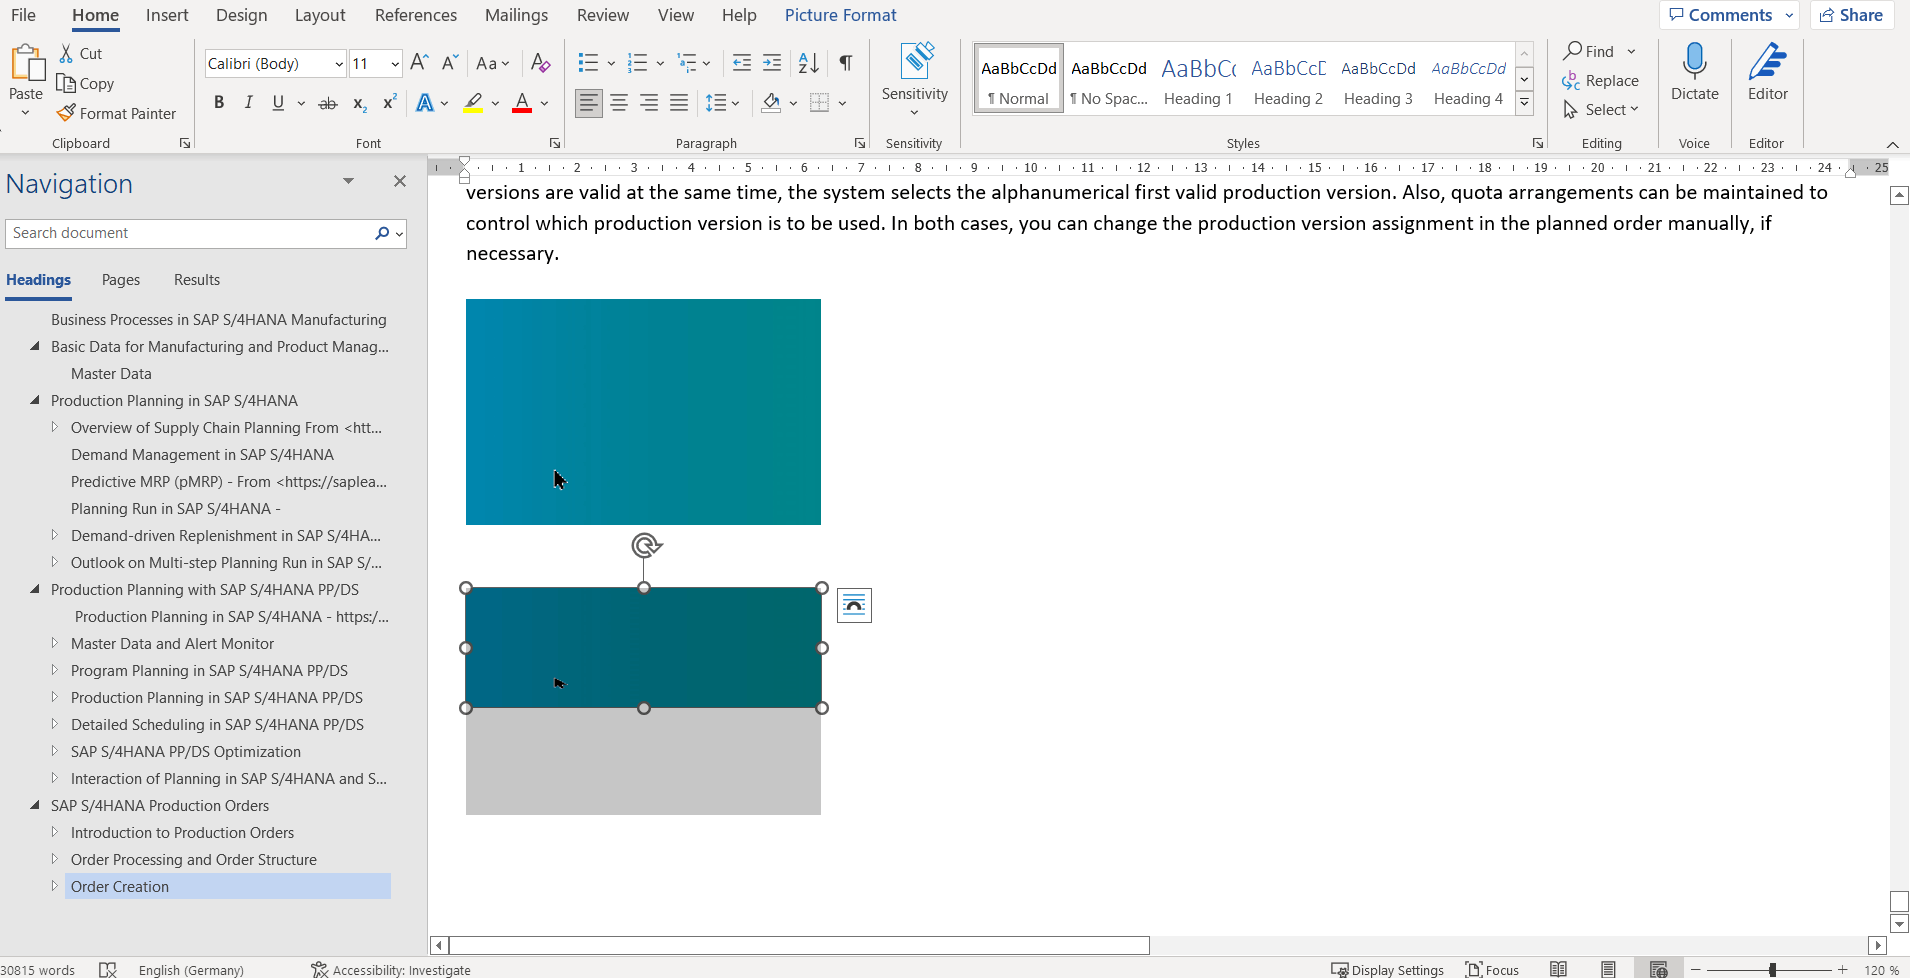Apply subscript formatting

click(360, 103)
